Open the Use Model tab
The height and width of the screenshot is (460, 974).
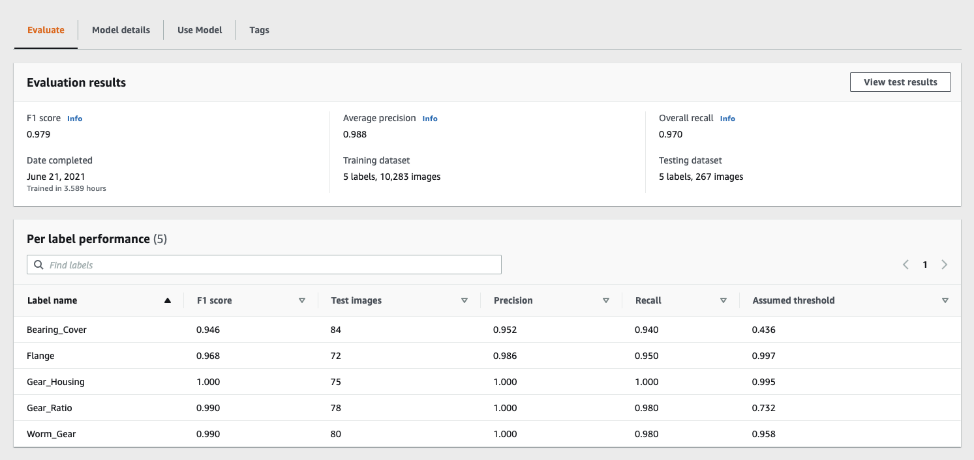click(199, 30)
